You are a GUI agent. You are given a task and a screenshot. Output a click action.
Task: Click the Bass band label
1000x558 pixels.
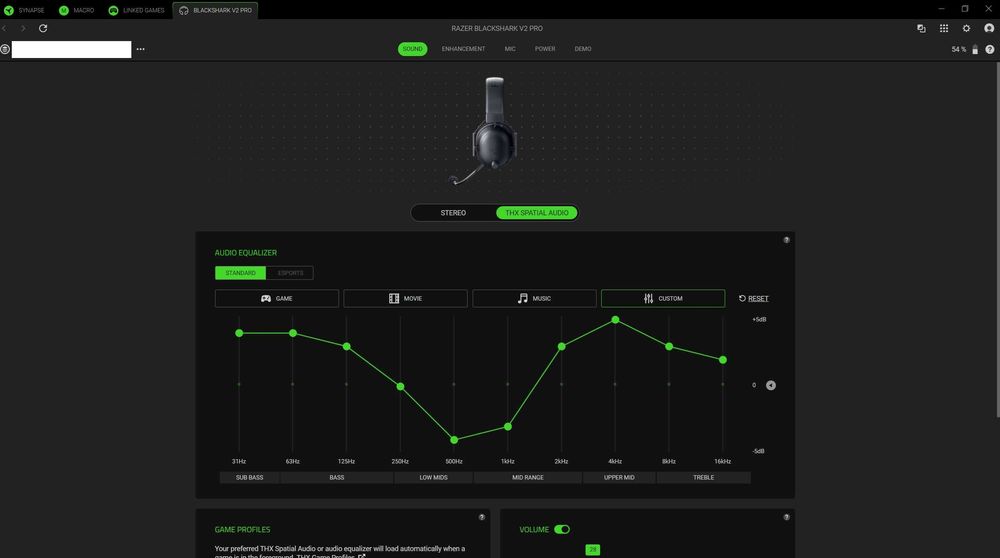coord(337,478)
